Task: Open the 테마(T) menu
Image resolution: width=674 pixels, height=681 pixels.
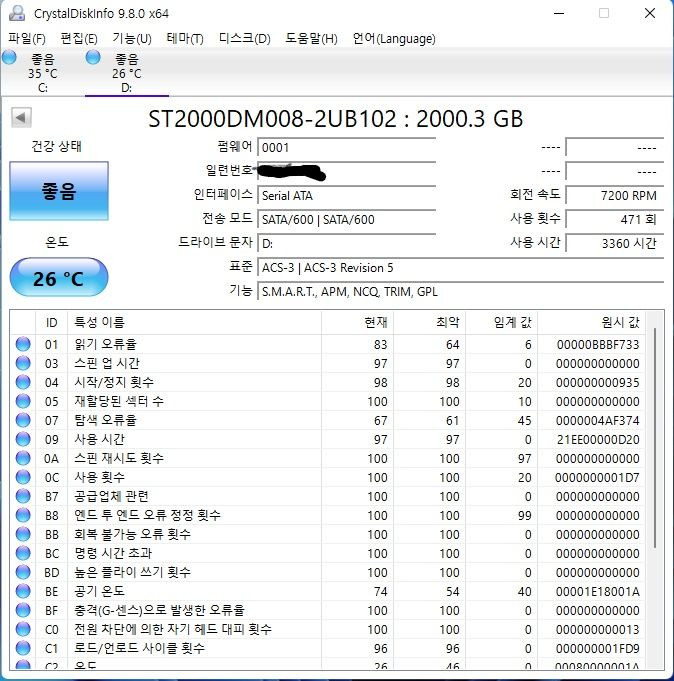Action: (x=185, y=39)
